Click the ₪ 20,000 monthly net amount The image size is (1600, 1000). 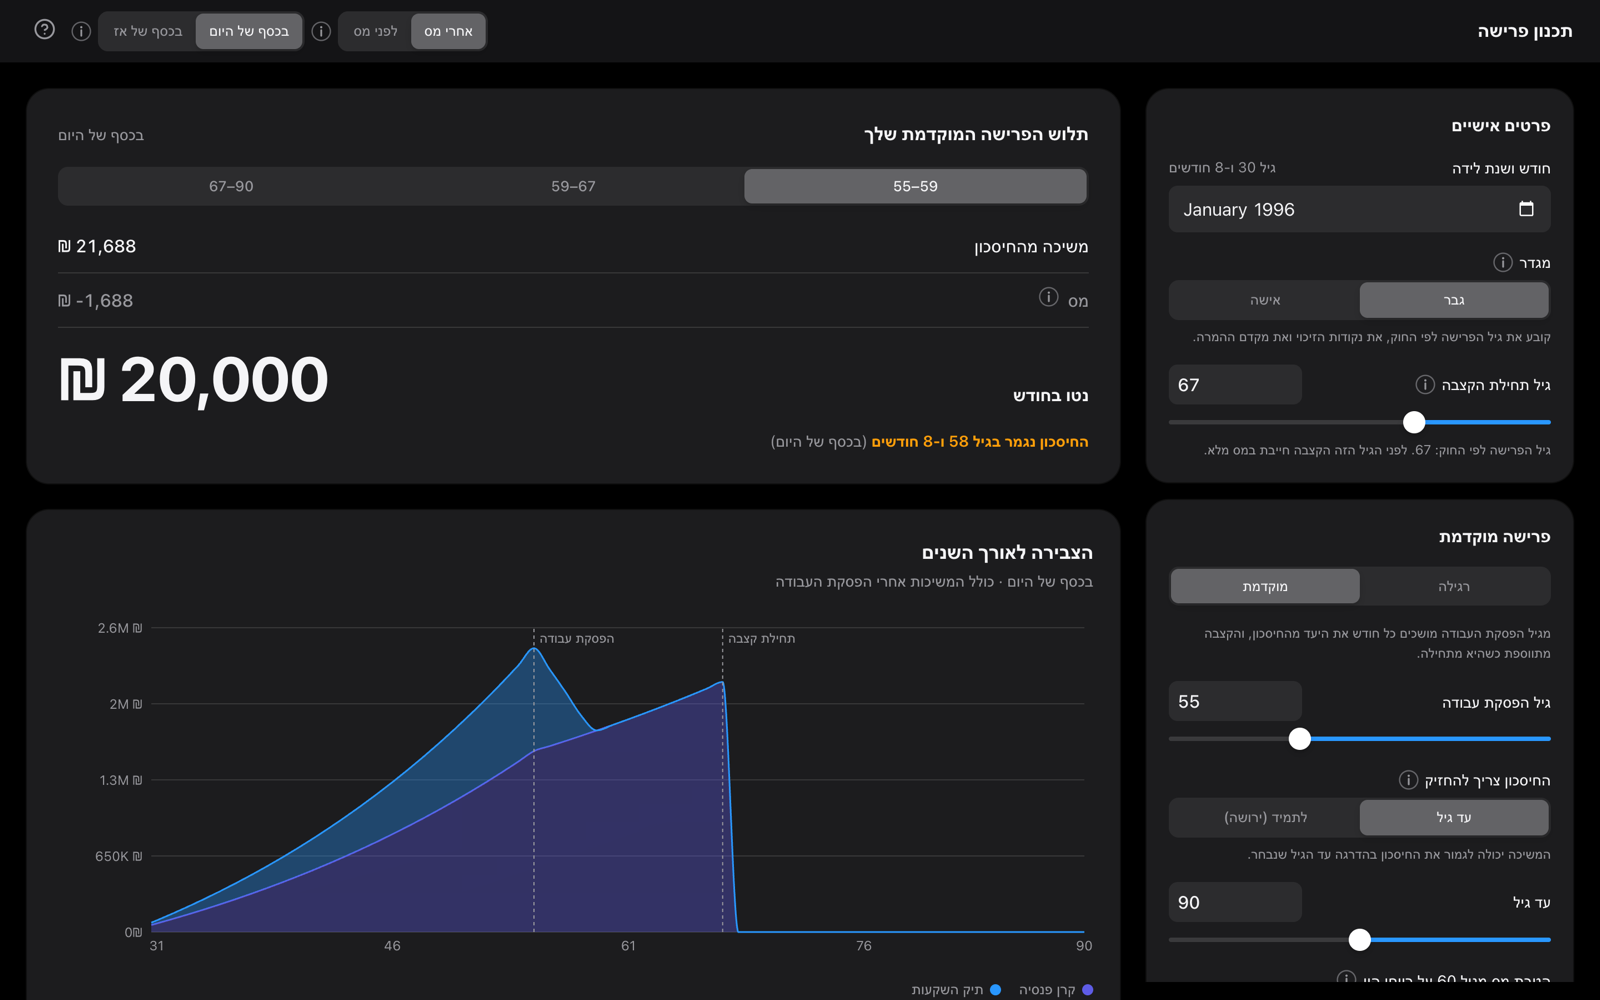193,380
